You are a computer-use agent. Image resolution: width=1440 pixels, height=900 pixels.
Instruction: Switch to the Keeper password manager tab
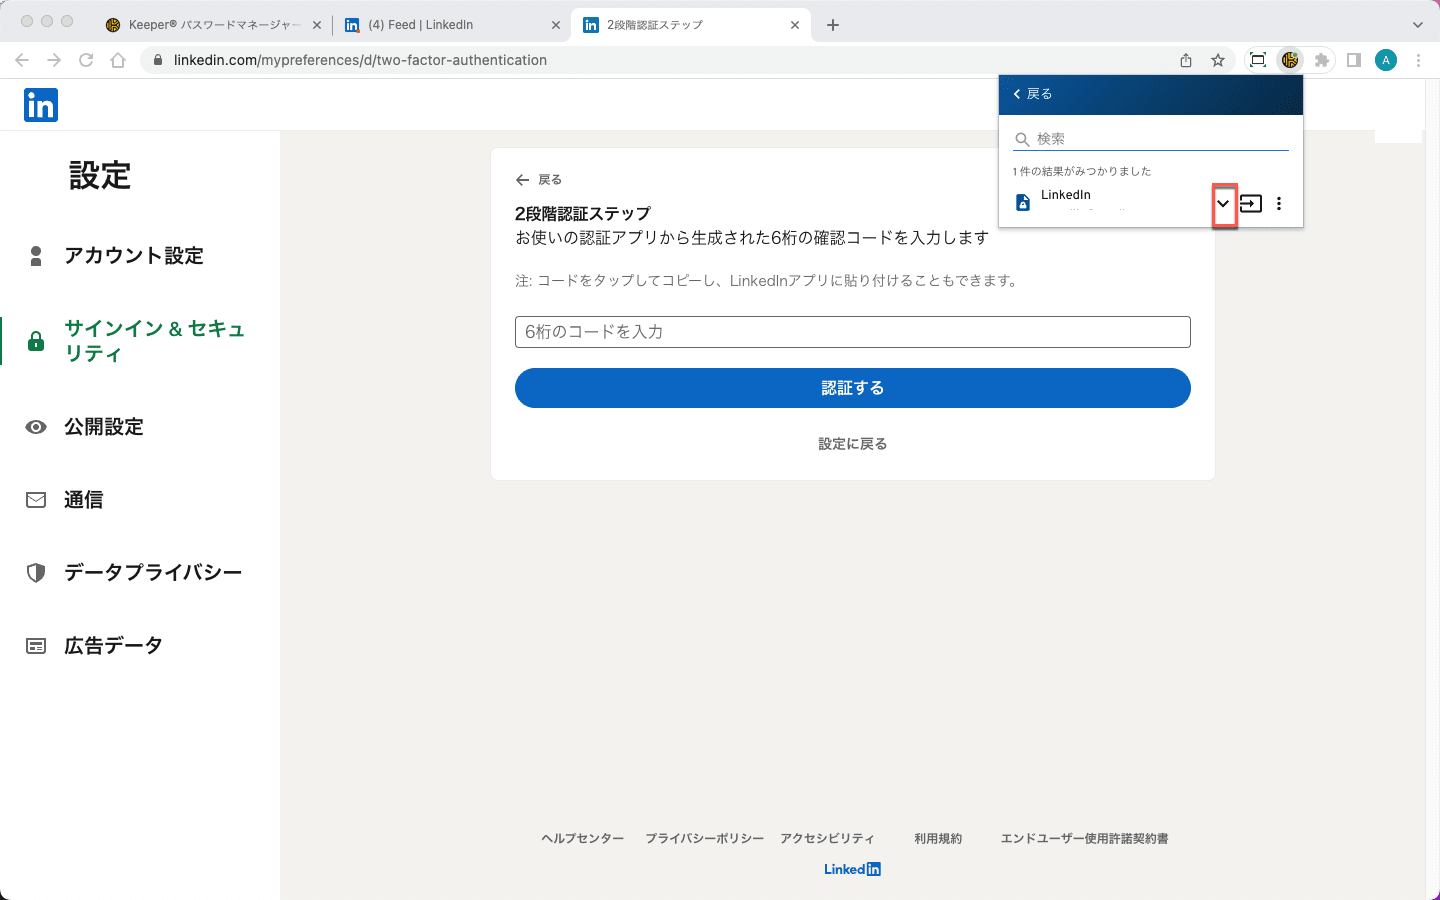[213, 25]
